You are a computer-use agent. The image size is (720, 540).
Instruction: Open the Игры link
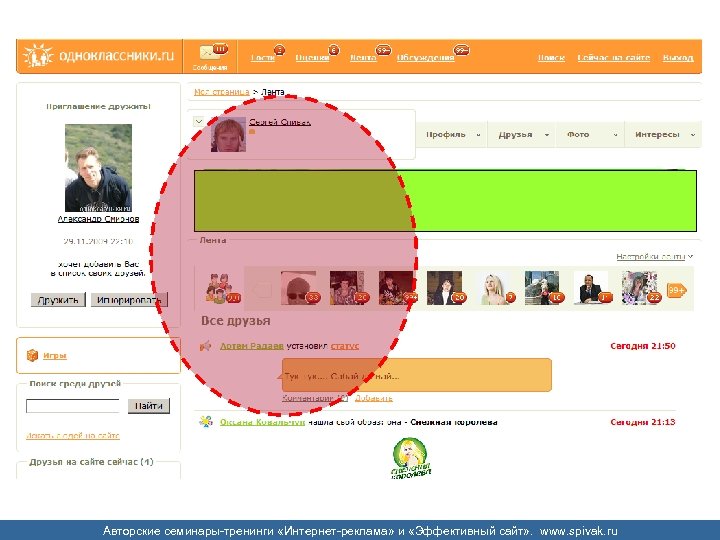click(x=55, y=355)
